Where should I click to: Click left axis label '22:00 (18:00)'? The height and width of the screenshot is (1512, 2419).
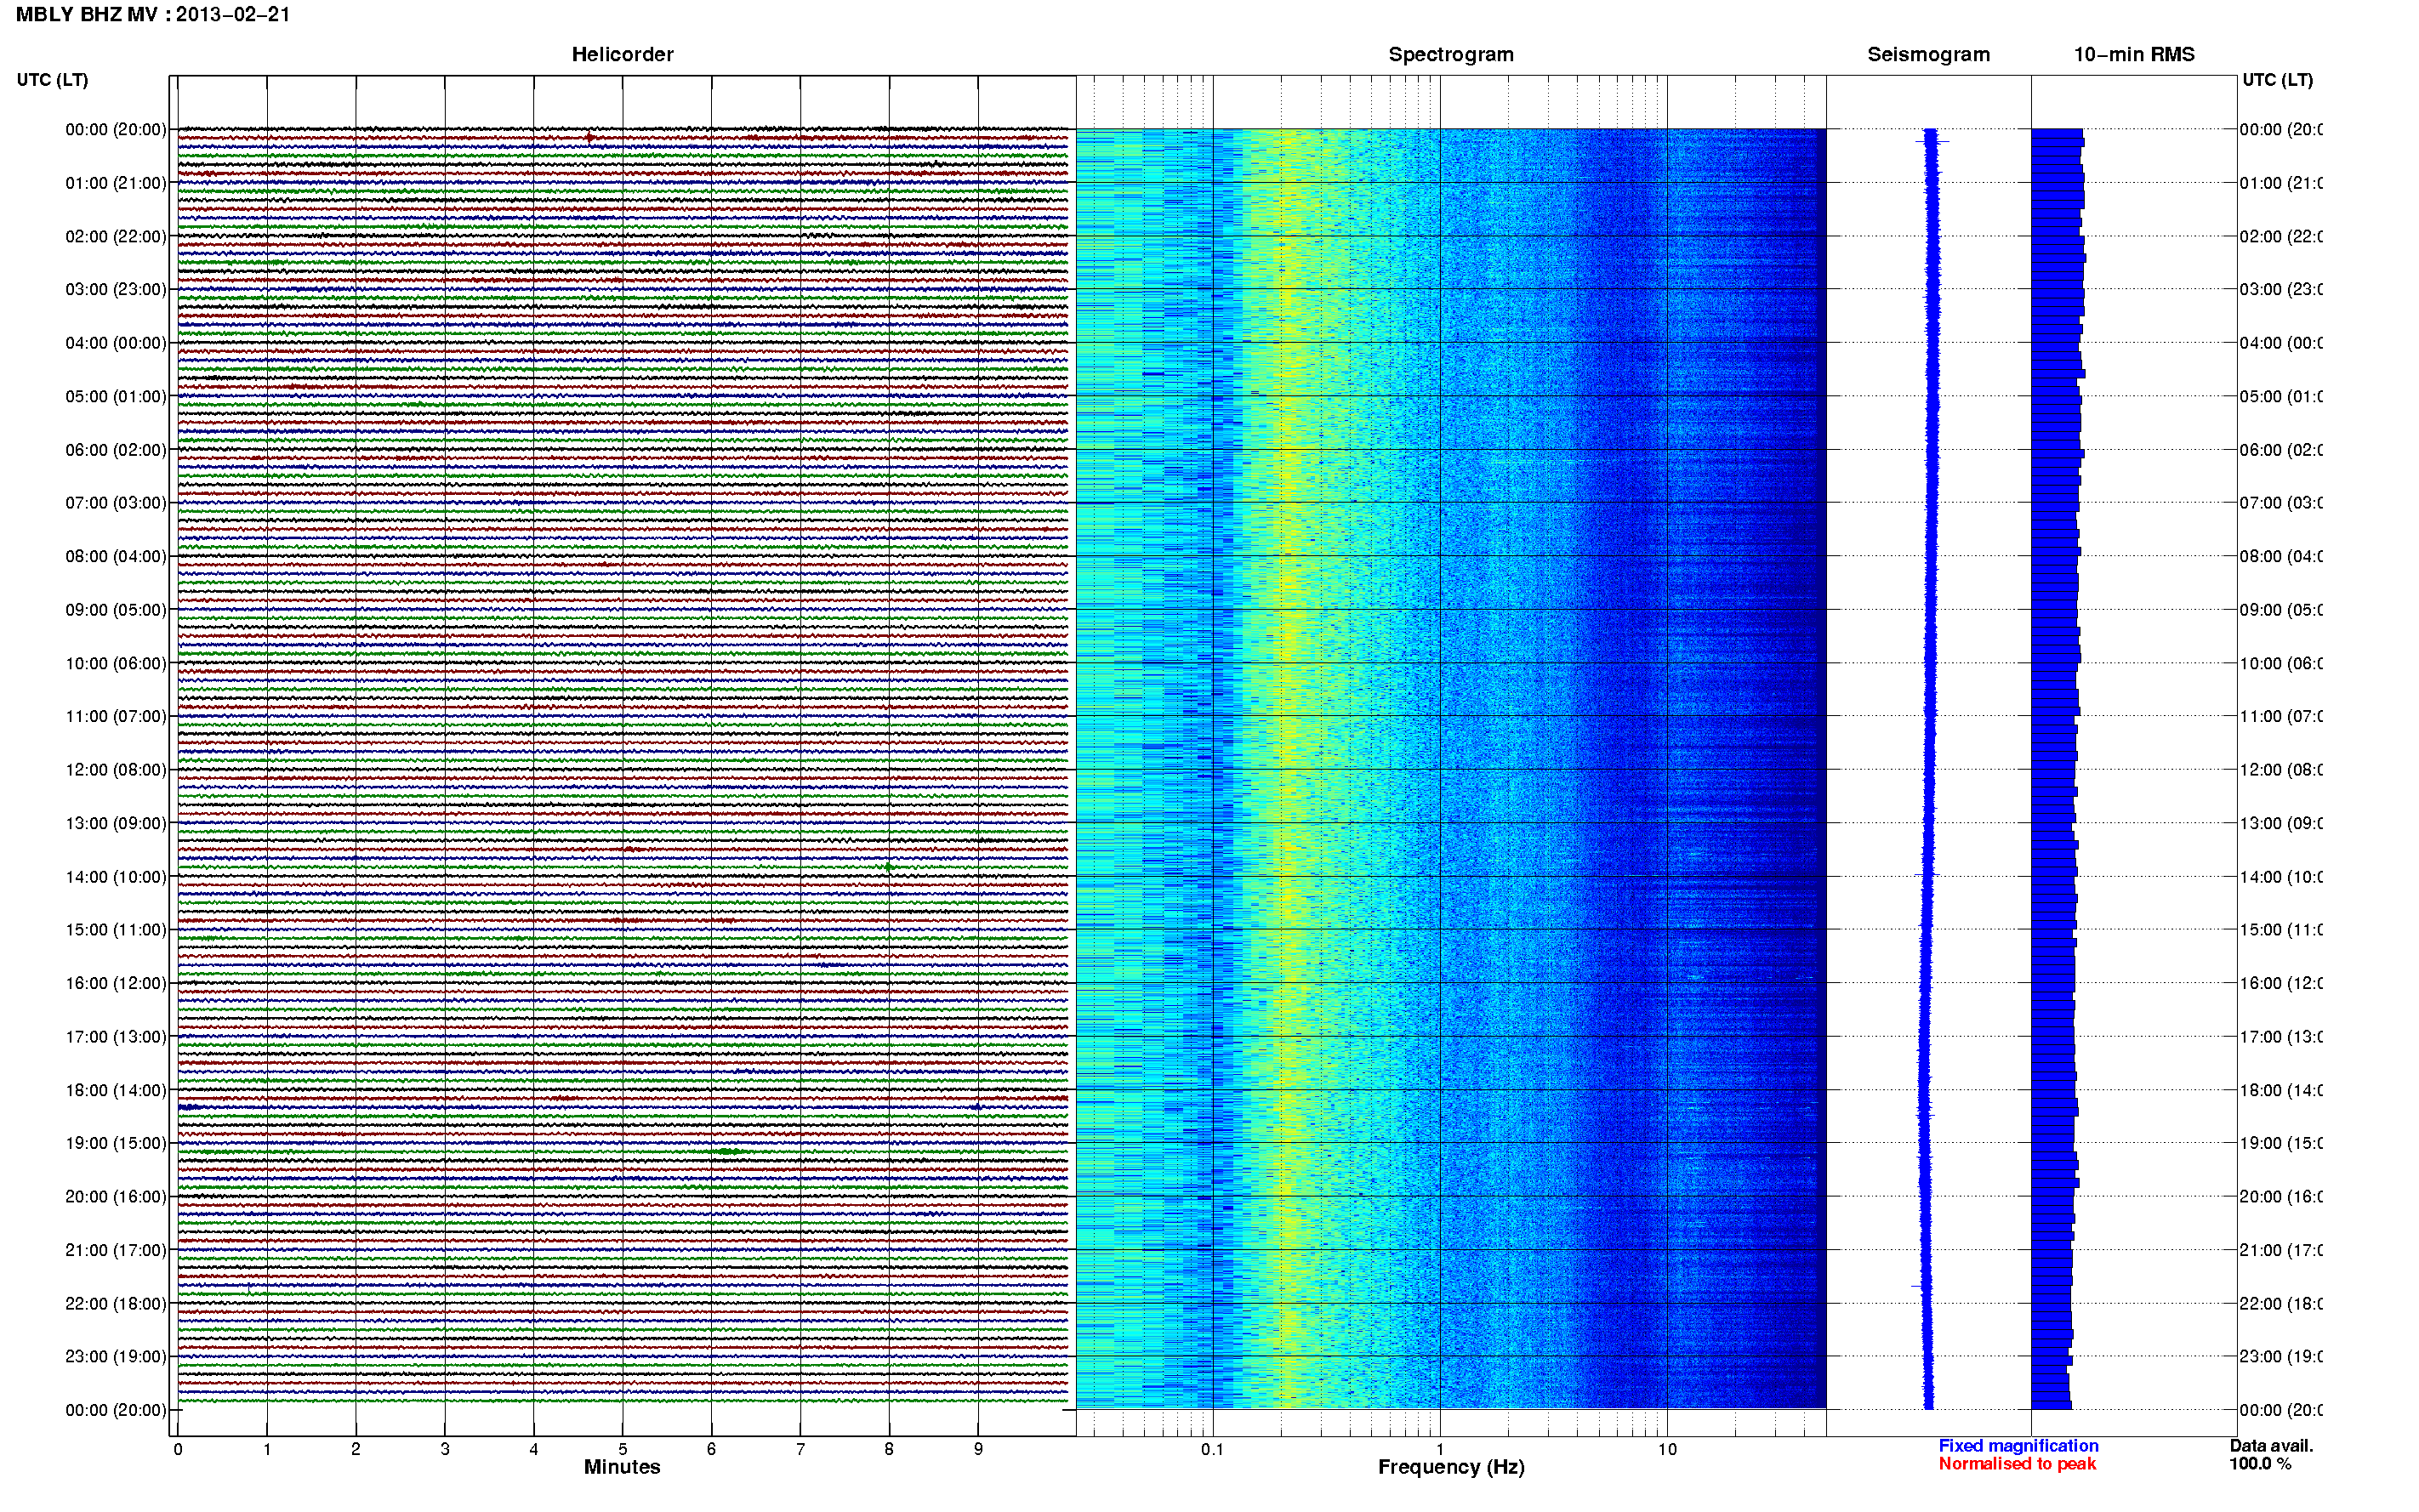(116, 1303)
